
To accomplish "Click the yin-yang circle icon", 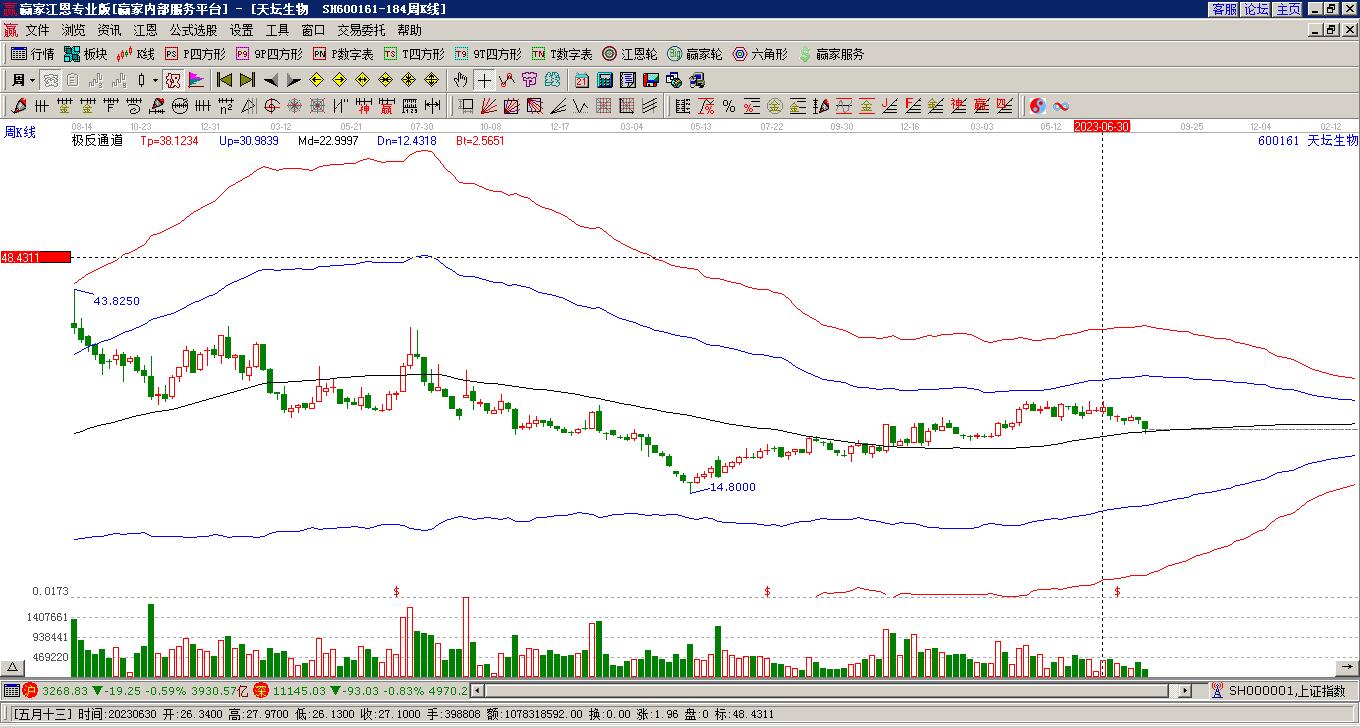I will tap(1037, 106).
